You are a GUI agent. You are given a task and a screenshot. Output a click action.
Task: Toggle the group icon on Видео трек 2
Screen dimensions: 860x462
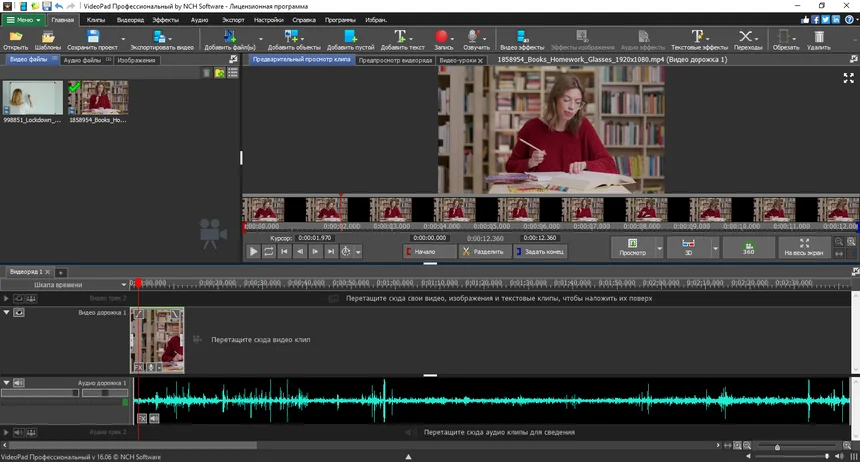coord(31,298)
